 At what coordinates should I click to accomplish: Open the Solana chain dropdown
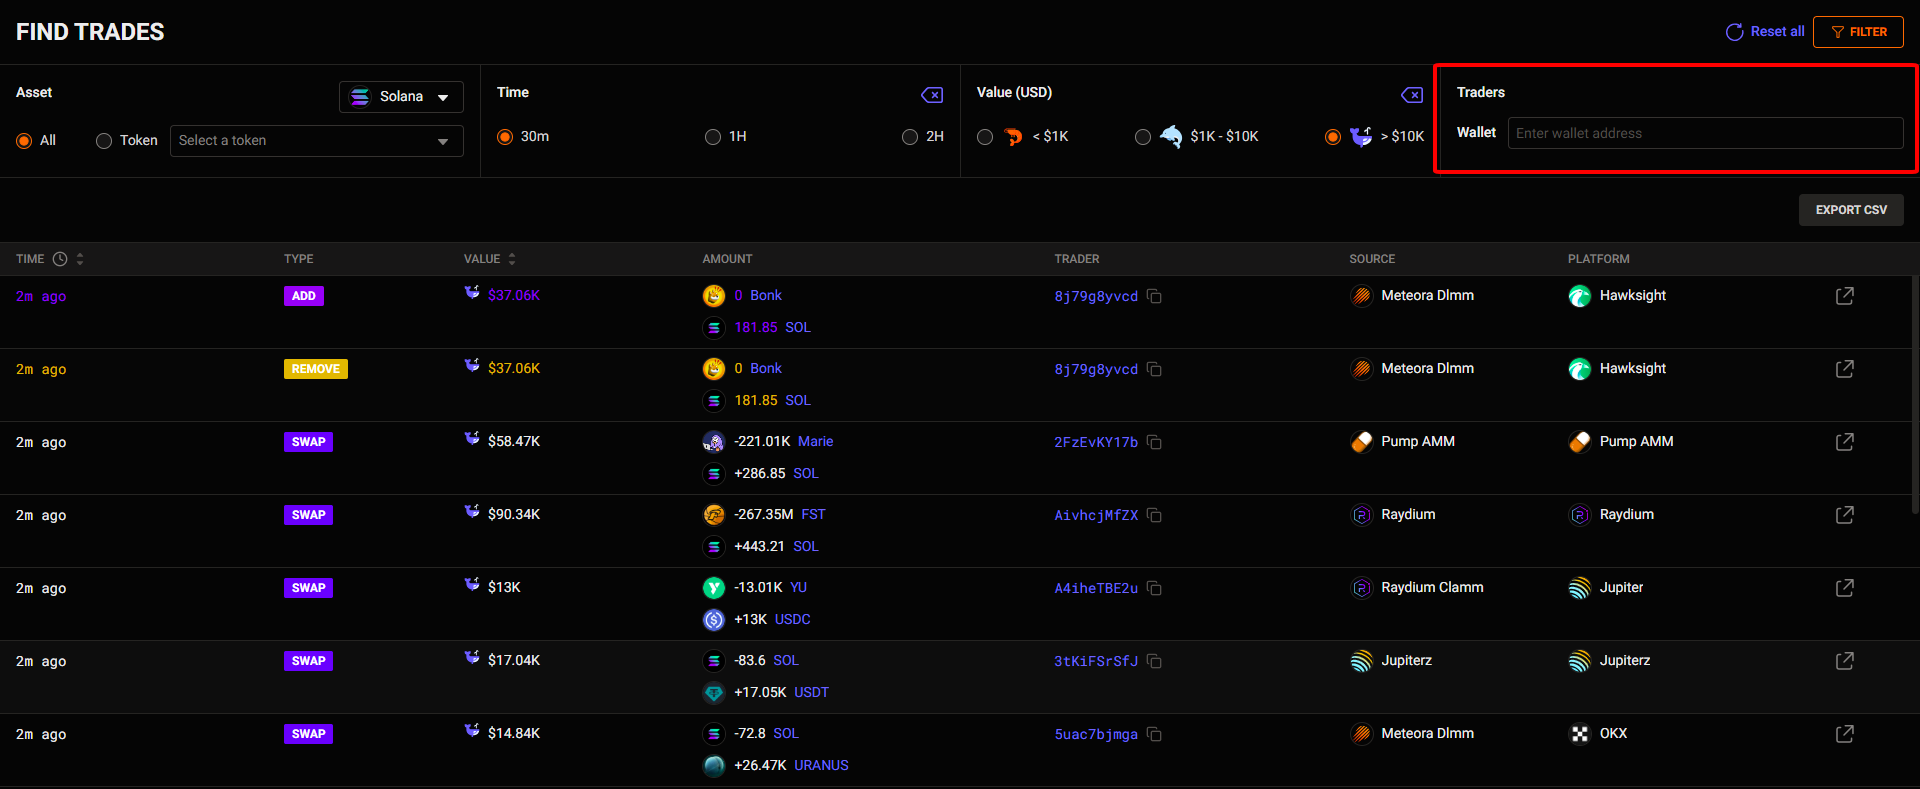[401, 97]
